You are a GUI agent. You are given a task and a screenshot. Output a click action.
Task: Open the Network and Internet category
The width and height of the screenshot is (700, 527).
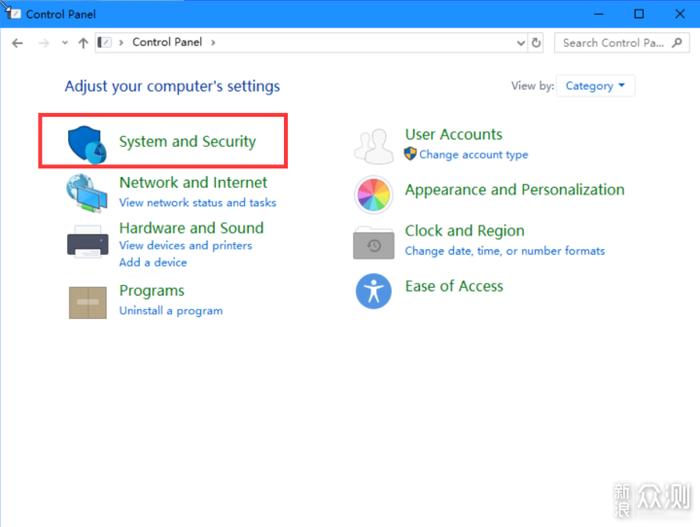click(193, 182)
